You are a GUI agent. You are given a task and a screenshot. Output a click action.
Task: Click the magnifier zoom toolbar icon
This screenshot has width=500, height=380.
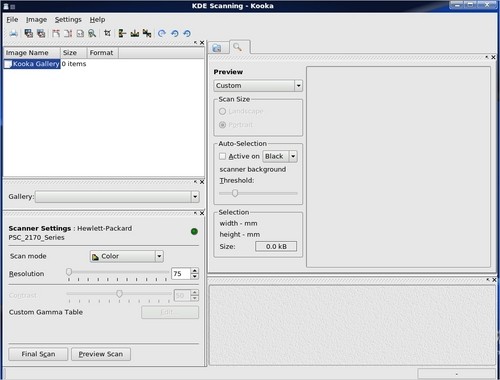coord(92,33)
